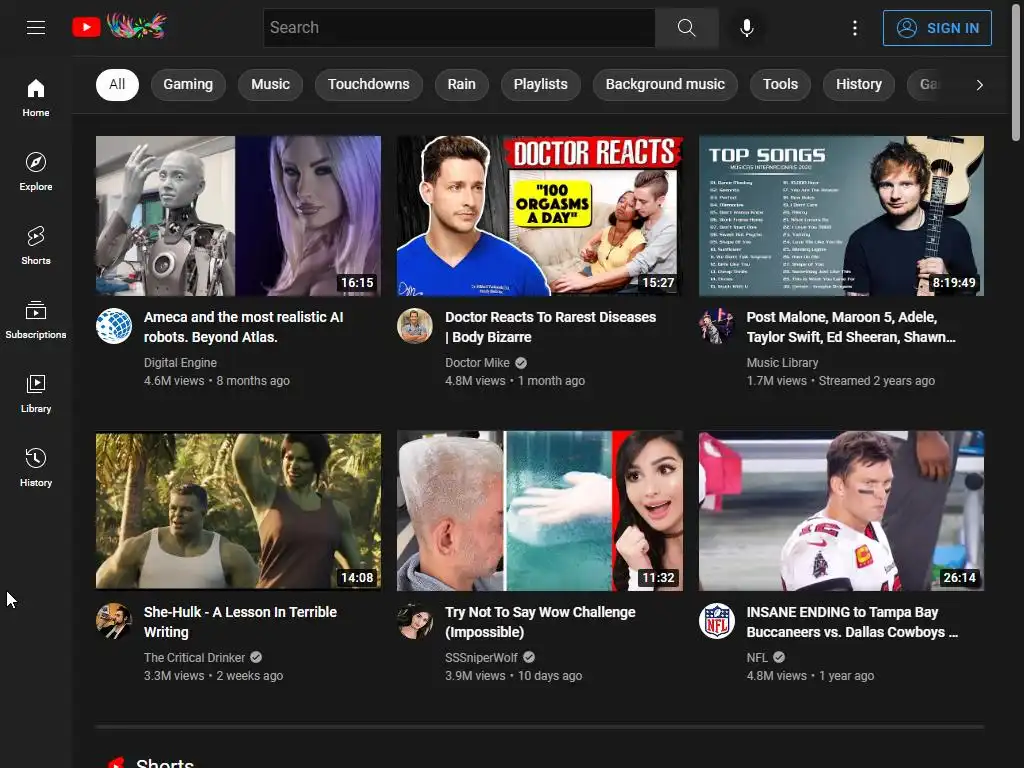Focus the Search input field
Image resolution: width=1024 pixels, height=768 pixels.
tap(459, 27)
